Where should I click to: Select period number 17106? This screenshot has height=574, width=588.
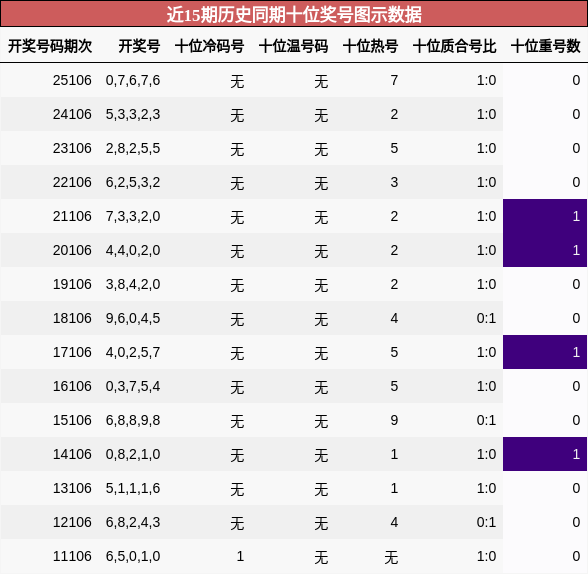pyautogui.click(x=72, y=352)
